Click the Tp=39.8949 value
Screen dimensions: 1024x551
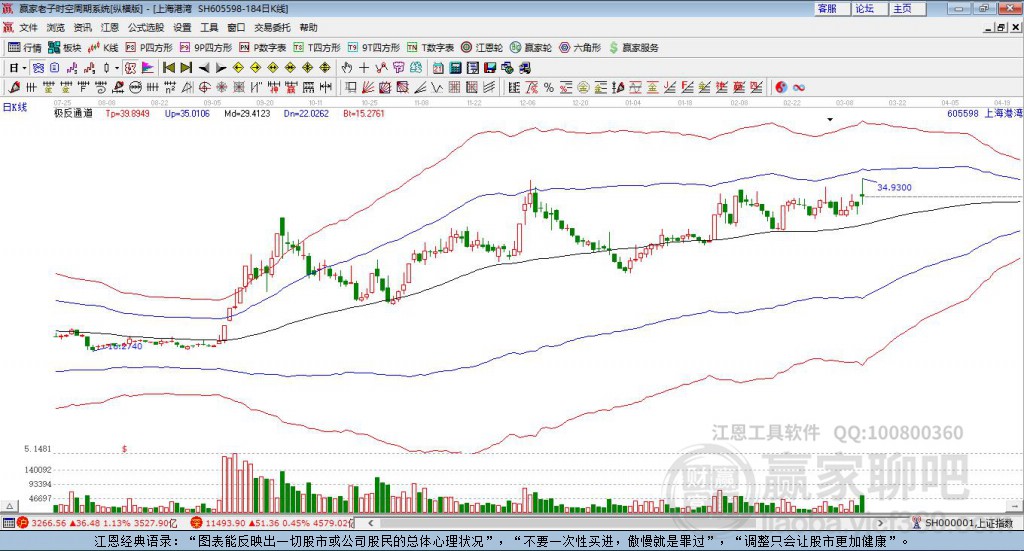(127, 114)
